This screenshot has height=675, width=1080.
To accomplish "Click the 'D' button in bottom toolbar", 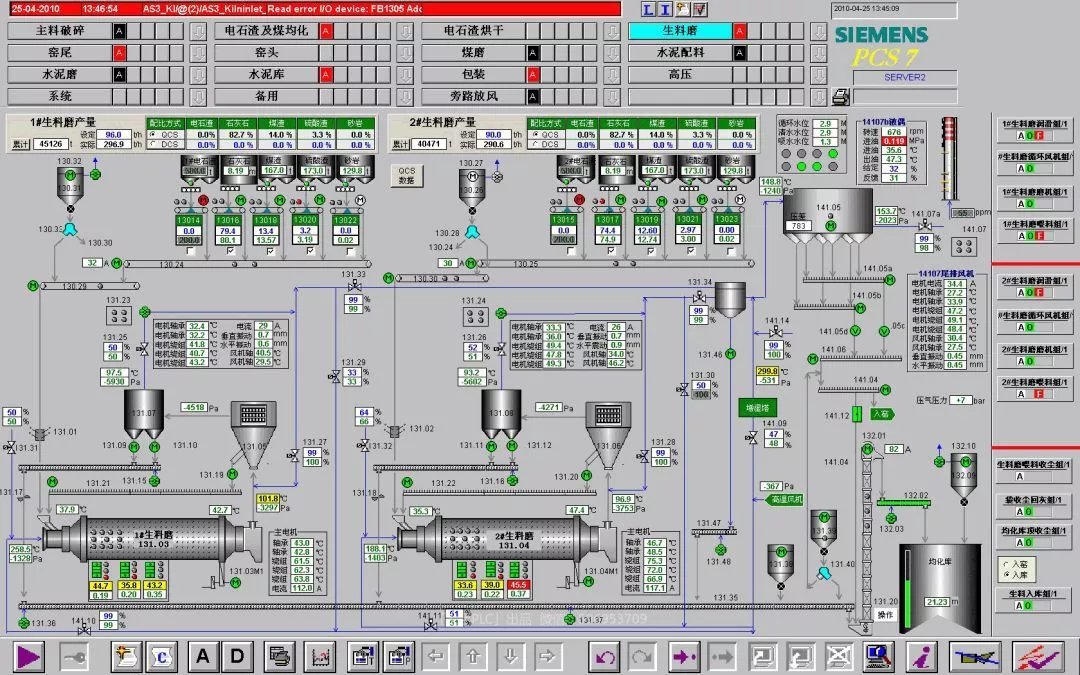I will point(238,656).
